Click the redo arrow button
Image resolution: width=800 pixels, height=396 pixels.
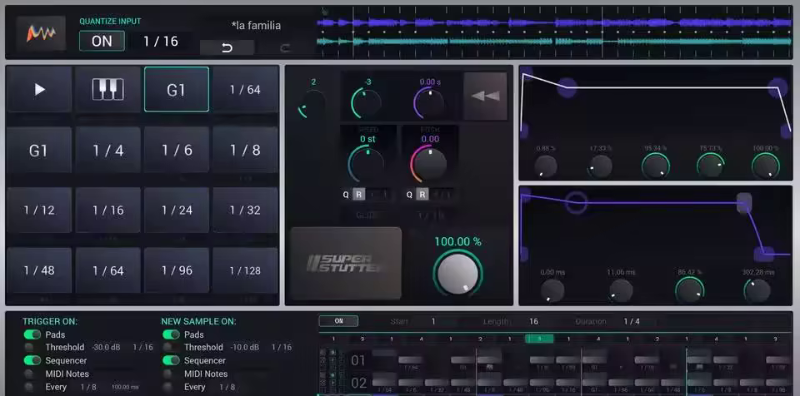(285, 48)
